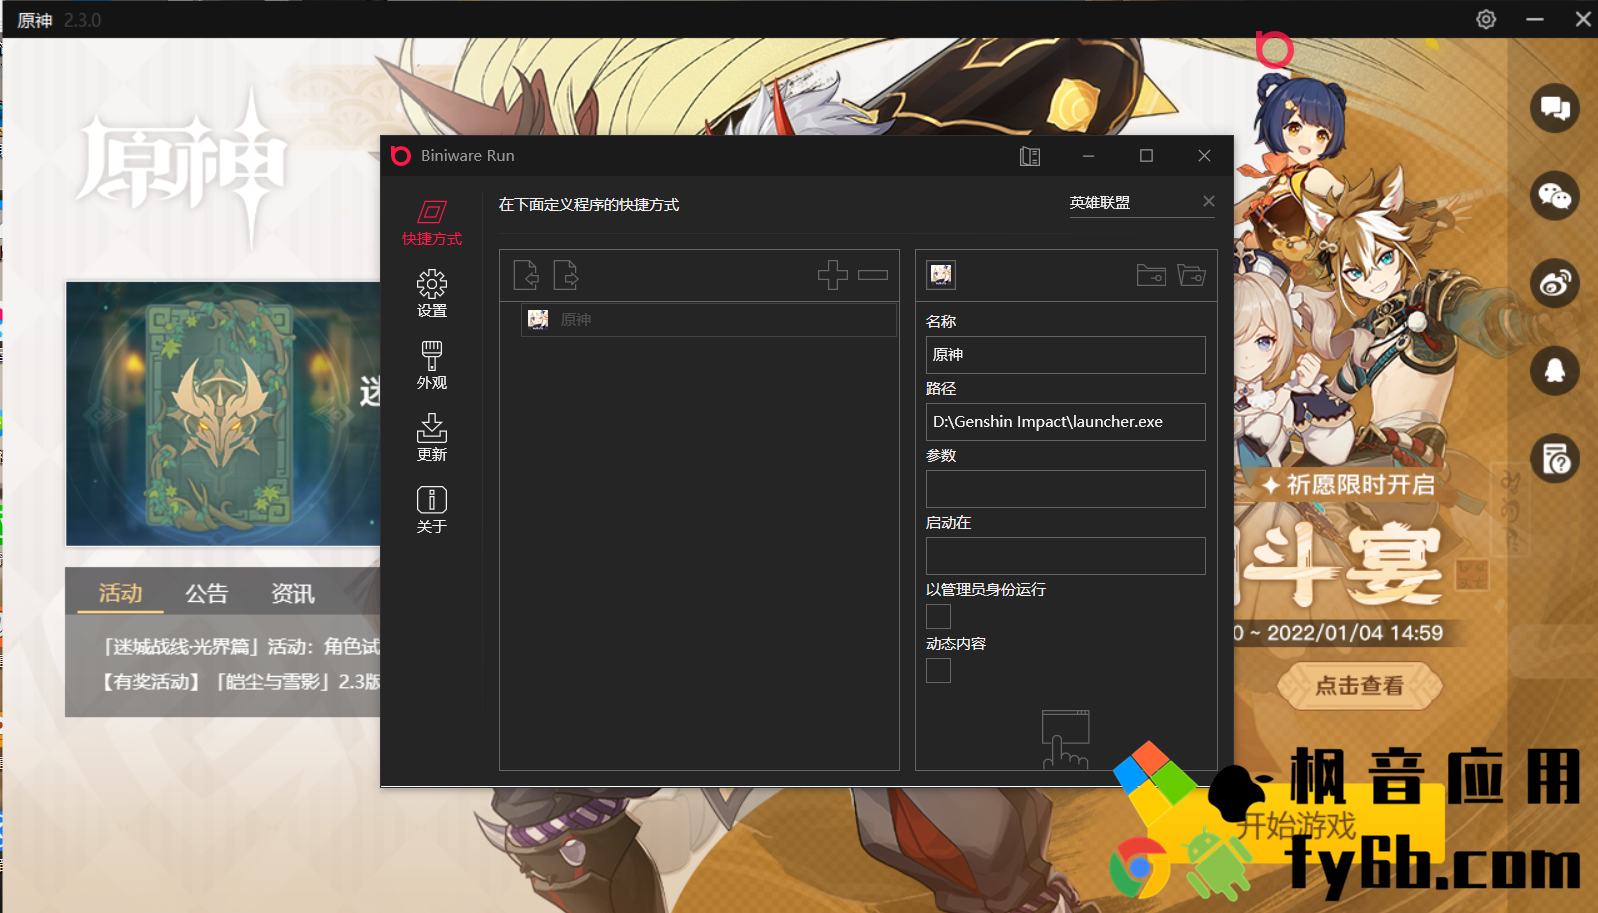Click the open folder icon in details panel

click(1191, 275)
